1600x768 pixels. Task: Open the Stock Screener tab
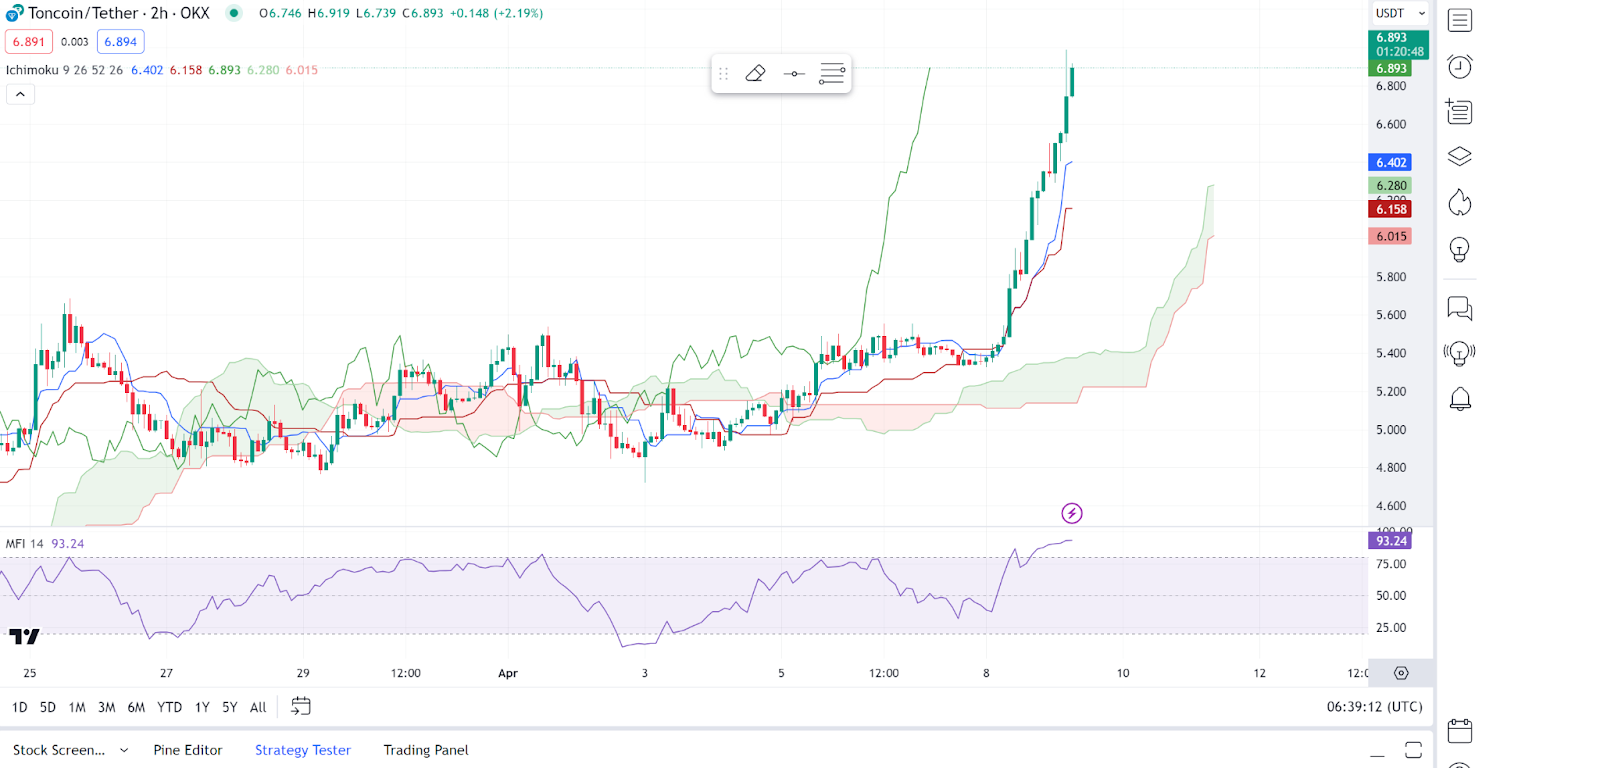[x=58, y=750]
